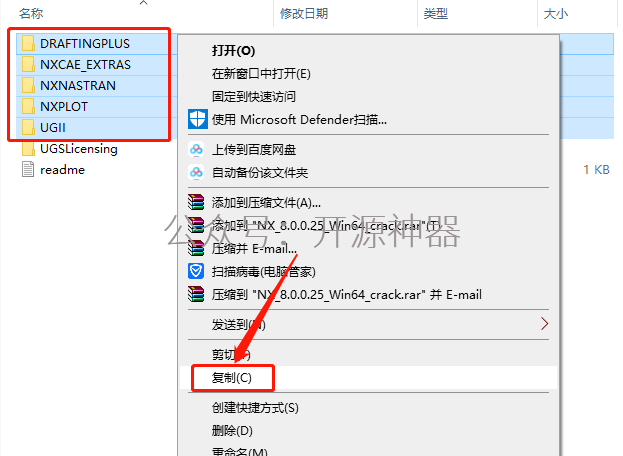This screenshot has width=623, height=456.
Task: Click the Baidu Netdisk upload icon
Action: click(196, 150)
